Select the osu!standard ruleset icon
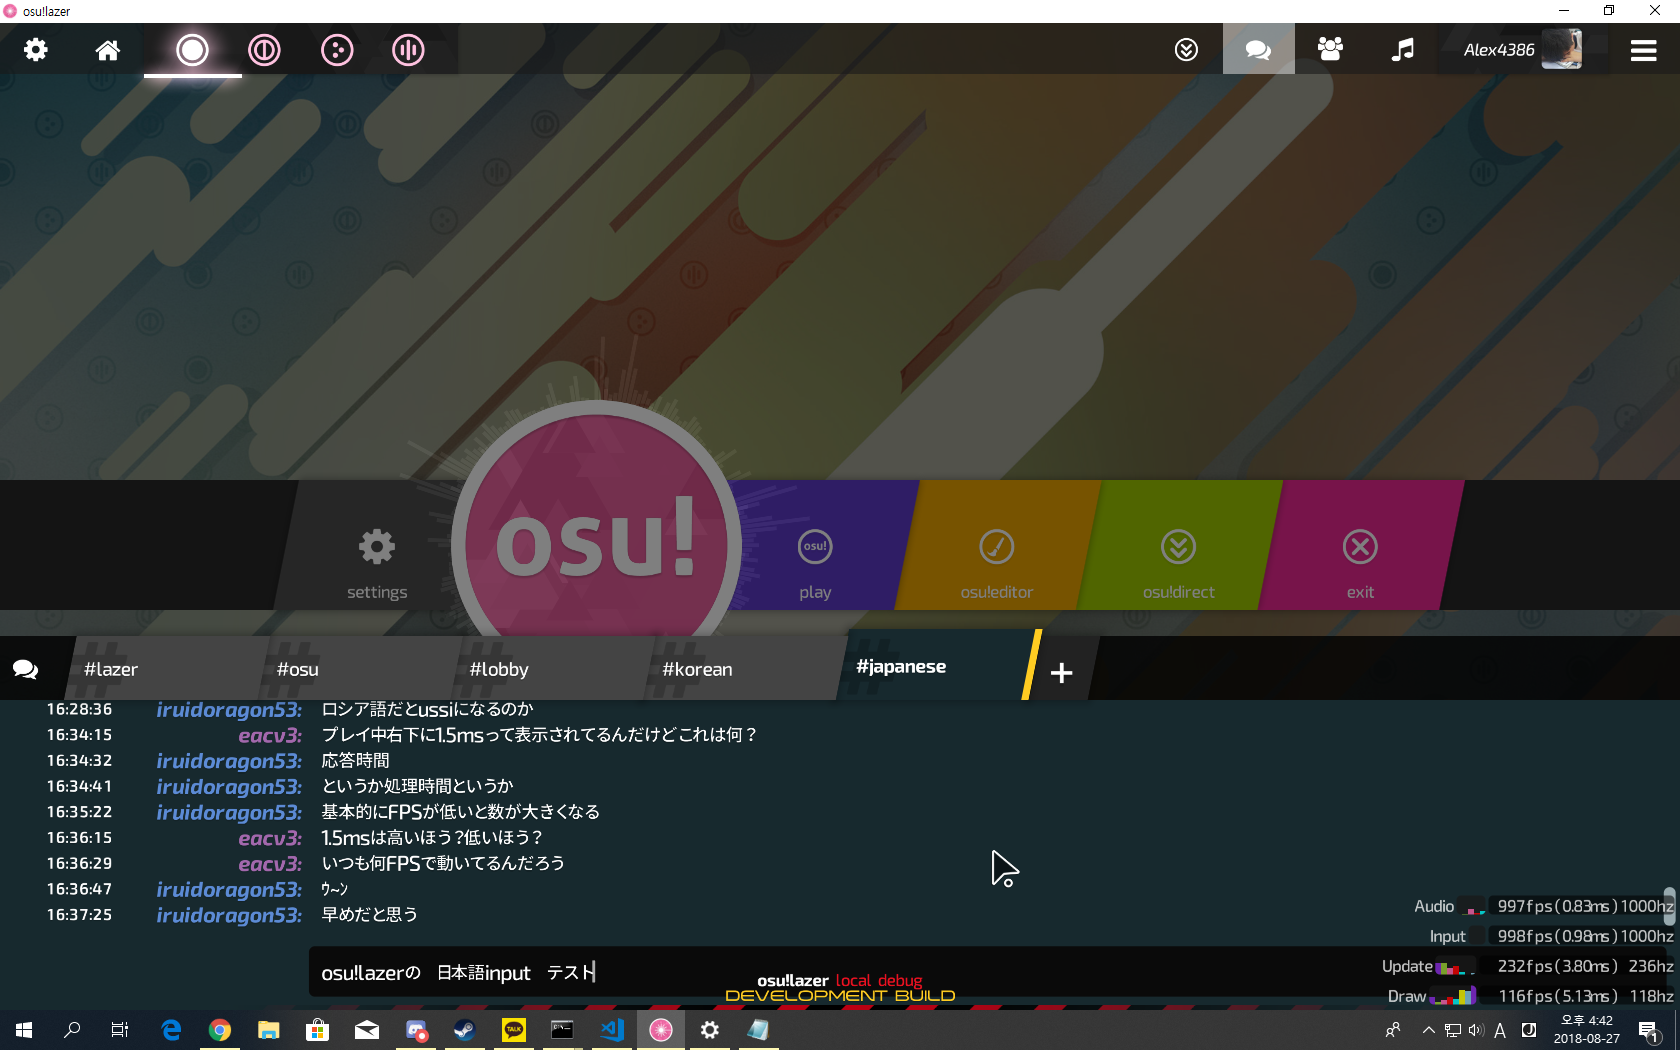The height and width of the screenshot is (1050, 1680). (192, 49)
